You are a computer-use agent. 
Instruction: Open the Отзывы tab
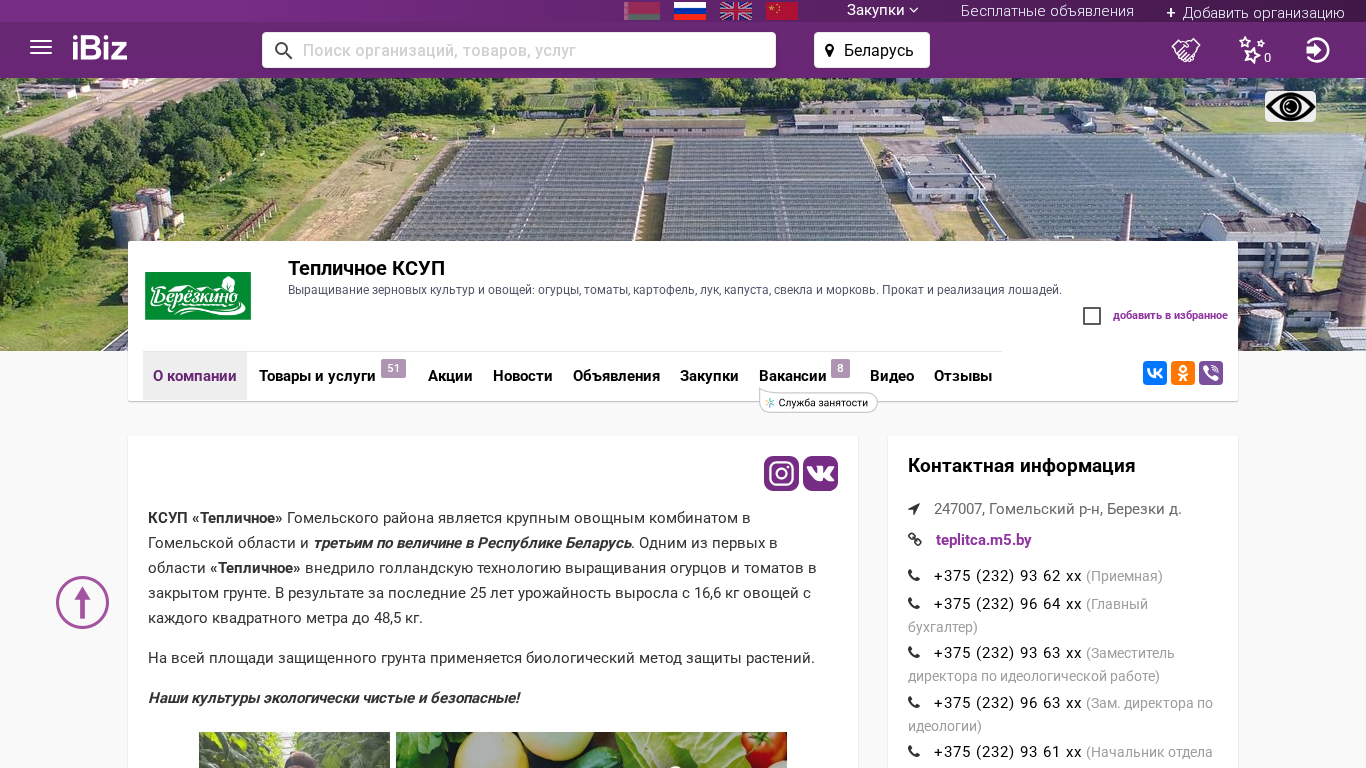click(x=962, y=376)
